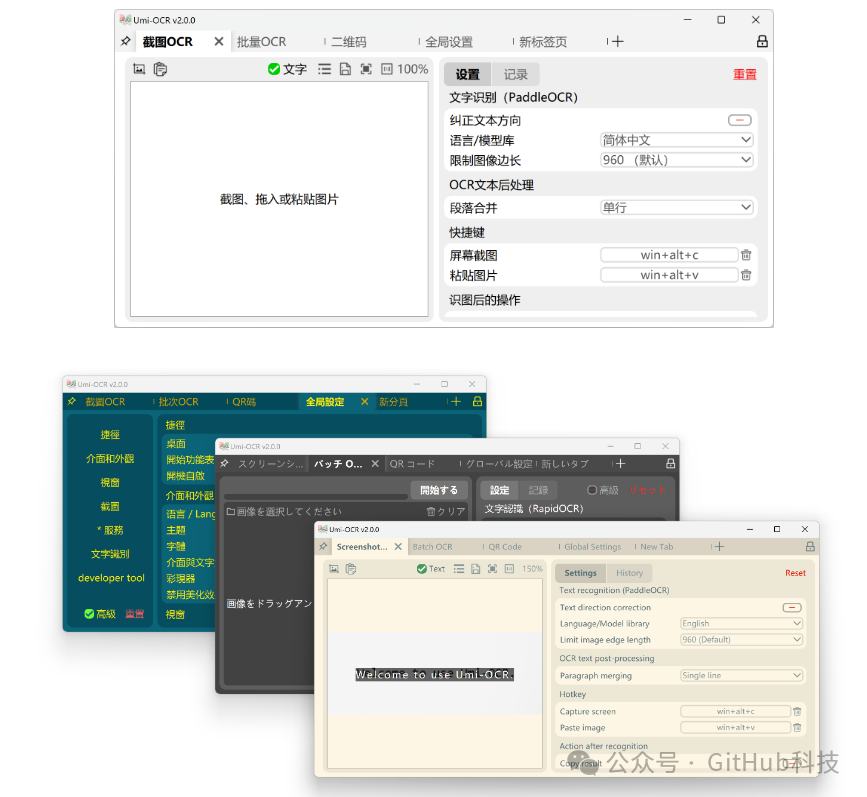This screenshot has width=867, height=797.
Task: Add a new tab in the English window
Action: click(x=719, y=546)
